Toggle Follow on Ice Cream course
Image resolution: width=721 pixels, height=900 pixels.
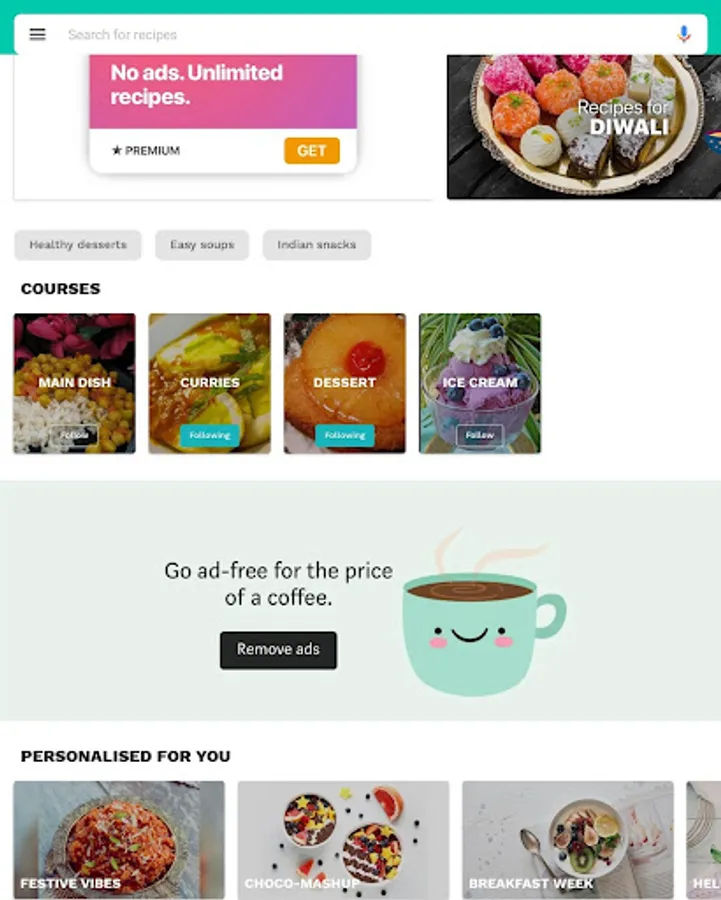point(480,435)
